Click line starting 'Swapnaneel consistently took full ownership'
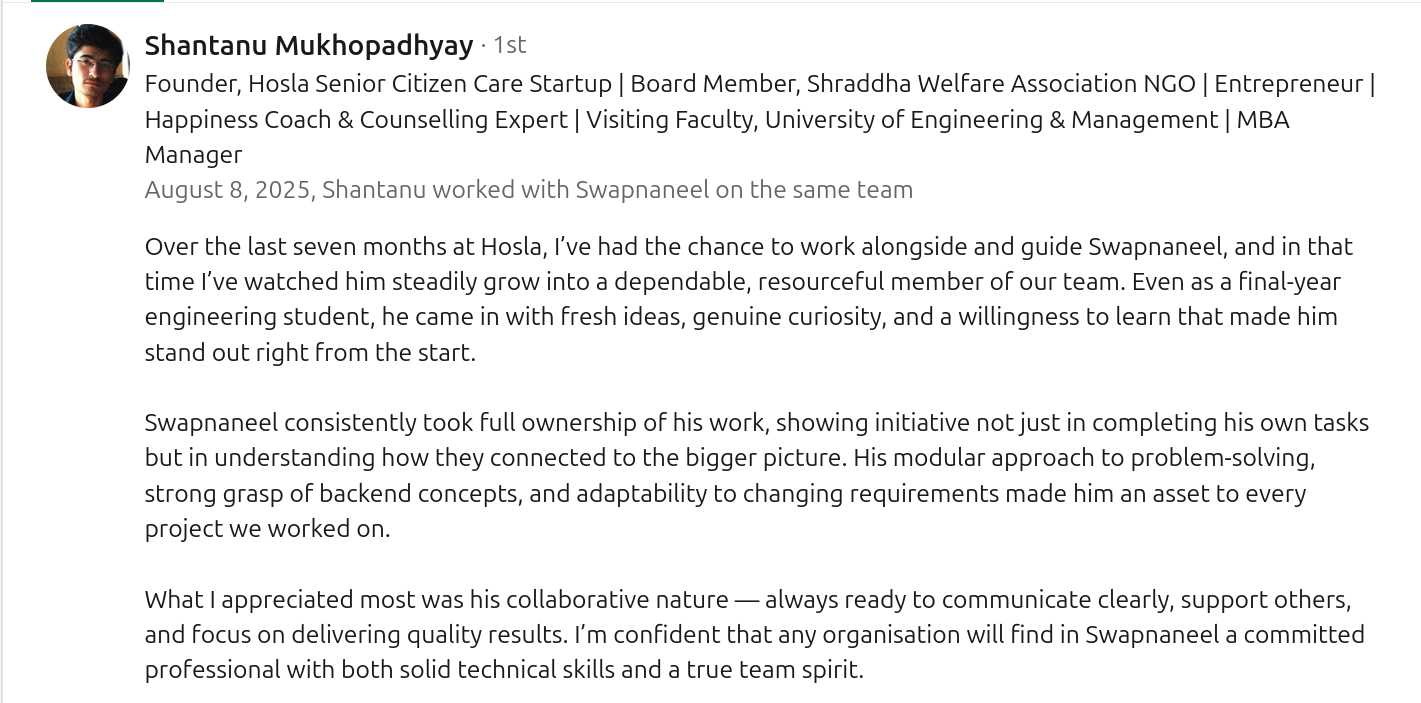This screenshot has height=703, width=1421. coord(757,423)
